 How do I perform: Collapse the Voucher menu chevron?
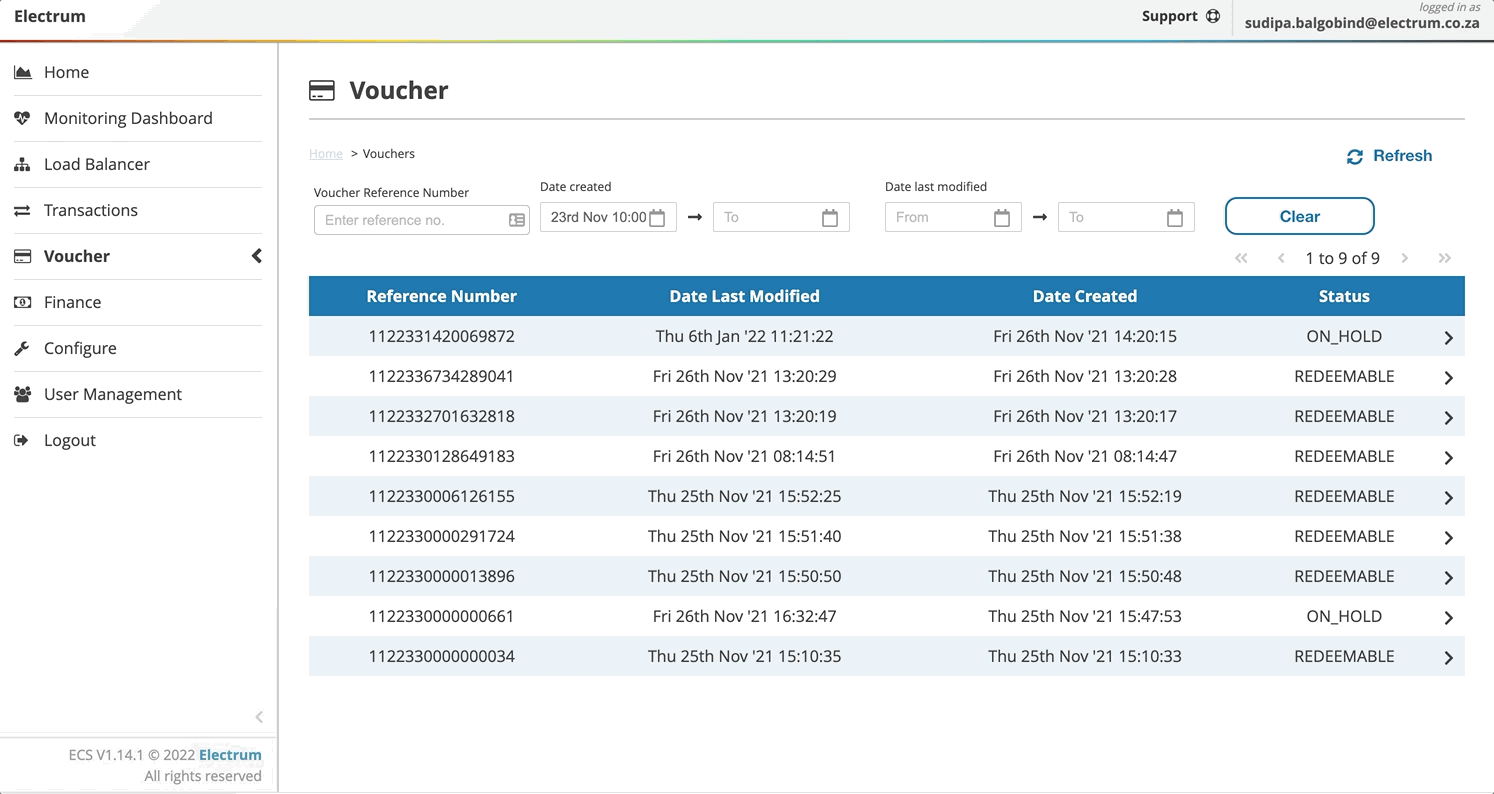[x=257, y=256]
